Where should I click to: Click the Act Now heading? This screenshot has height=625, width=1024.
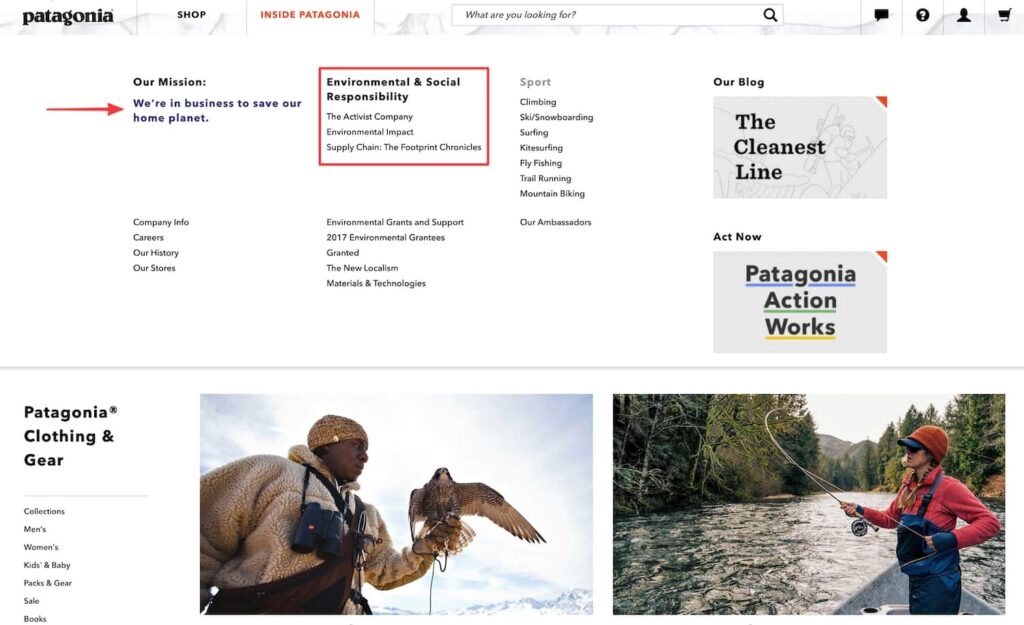737,237
